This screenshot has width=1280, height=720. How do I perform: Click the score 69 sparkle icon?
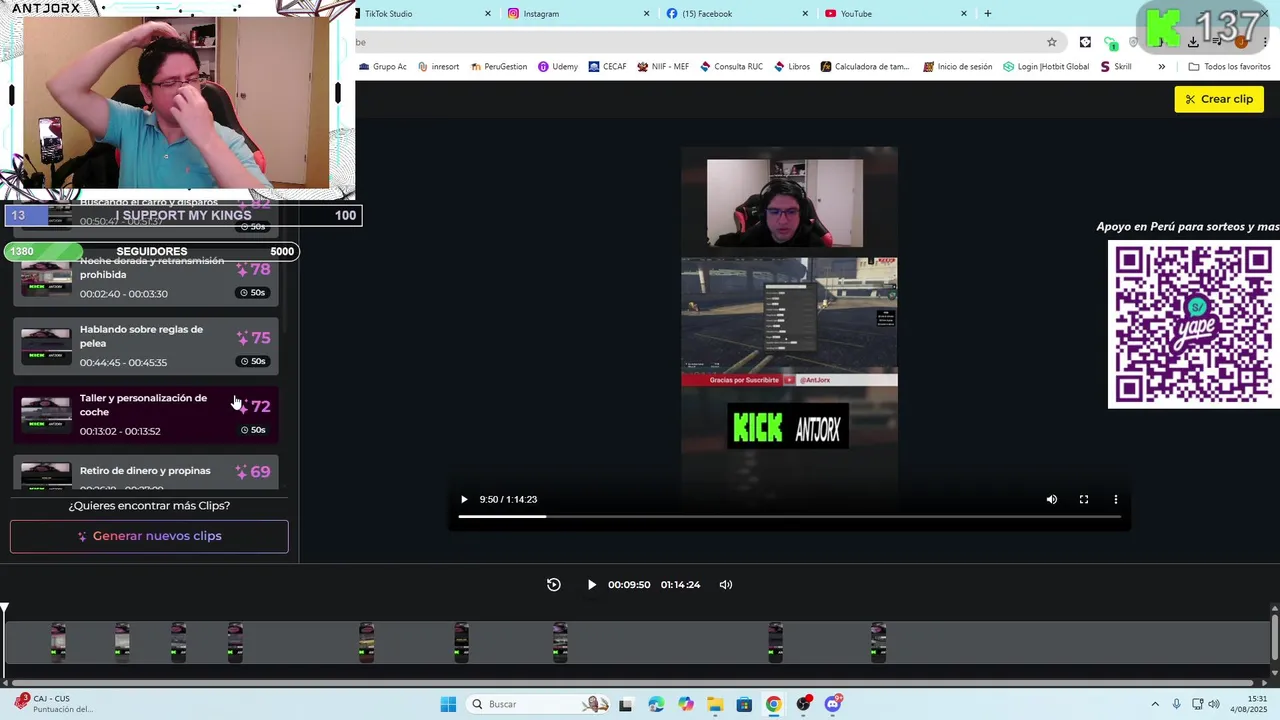click(x=242, y=472)
